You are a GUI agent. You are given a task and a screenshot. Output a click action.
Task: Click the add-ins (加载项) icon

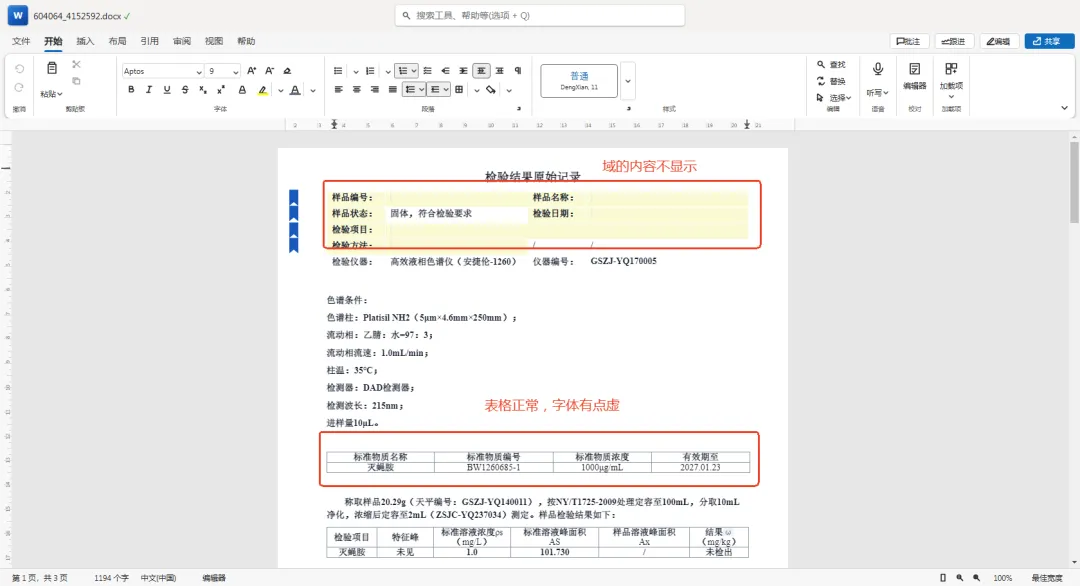[951, 69]
